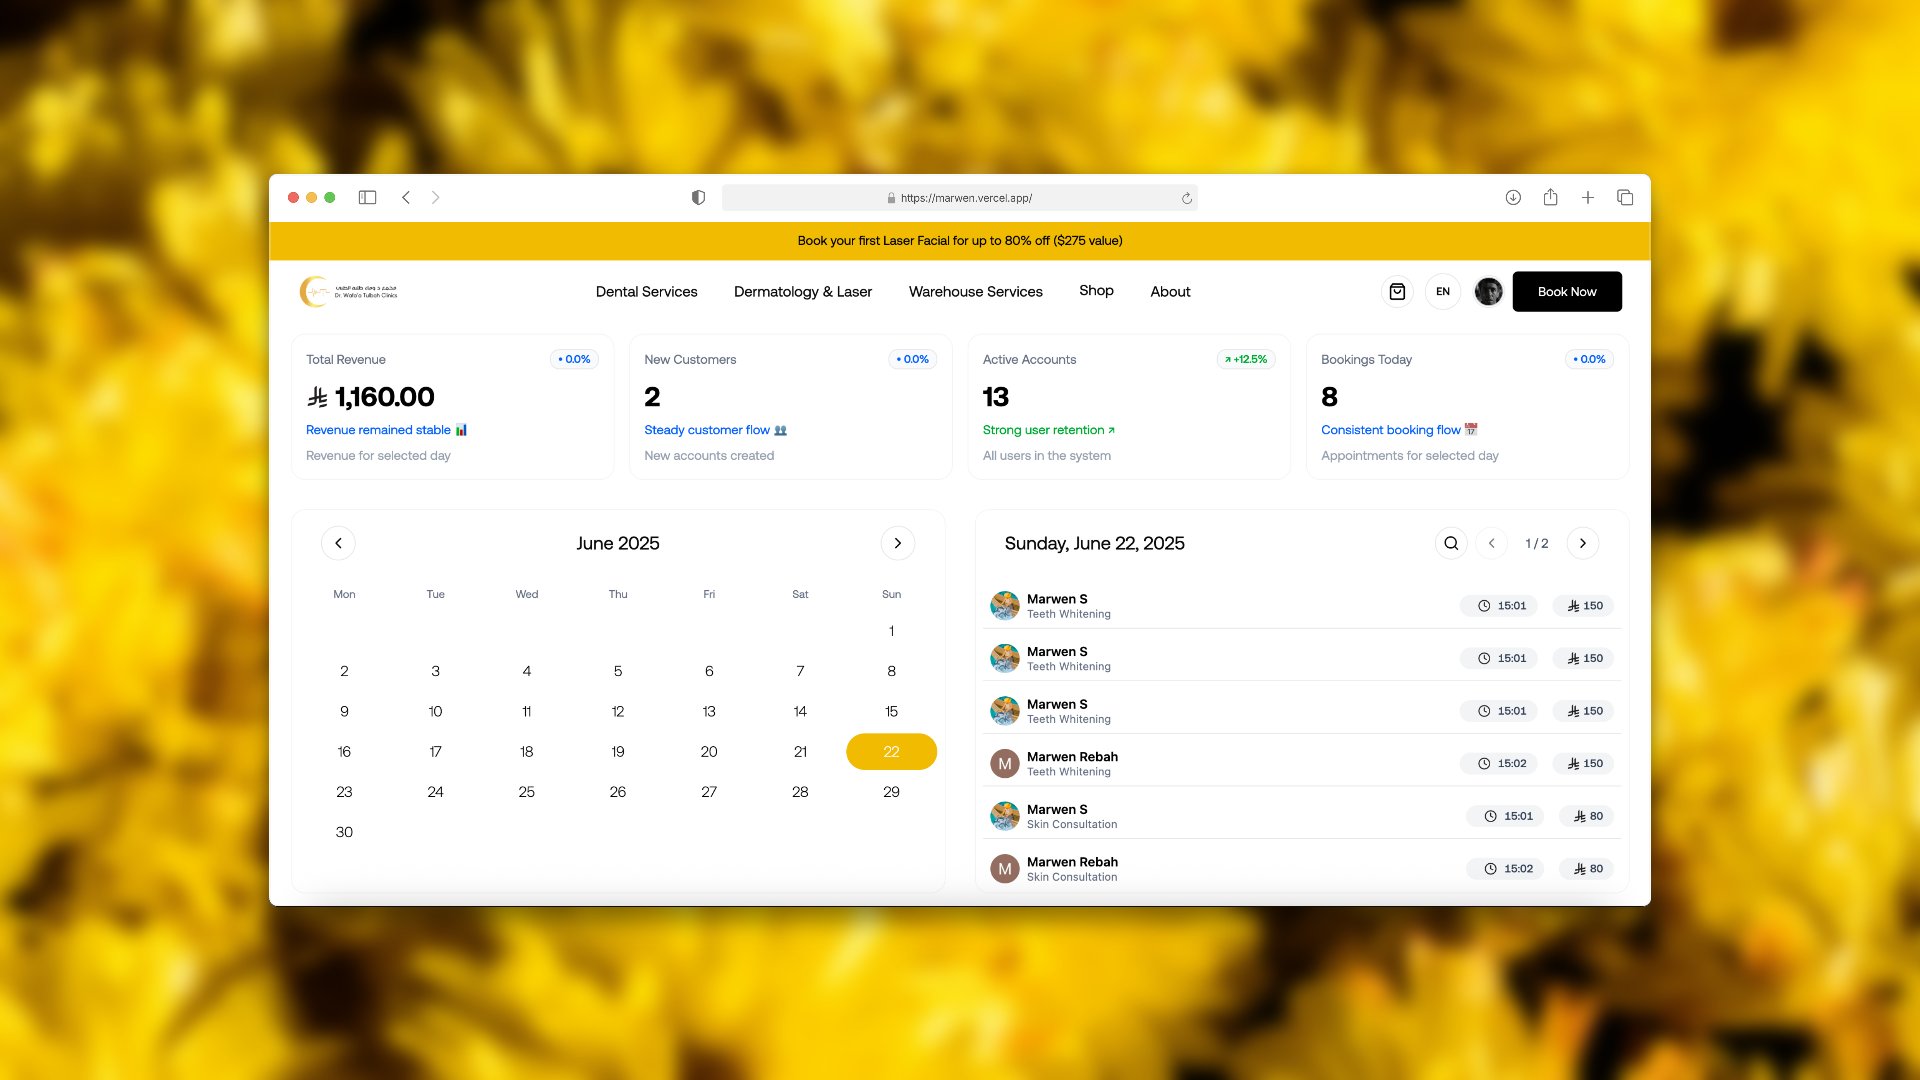Go to next appointments page
The height and width of the screenshot is (1080, 1920).
[x=1583, y=543]
